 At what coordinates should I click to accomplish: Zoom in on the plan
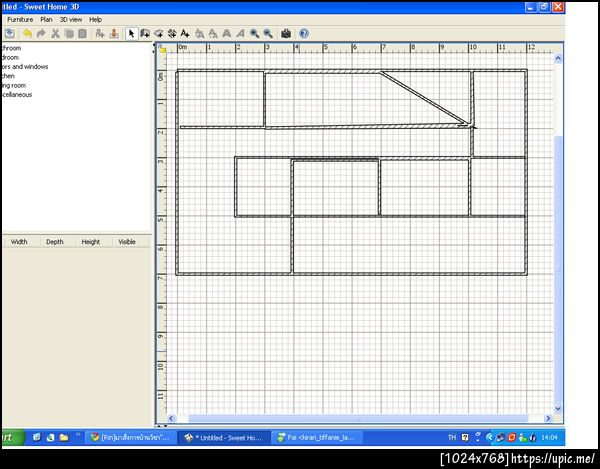click(x=254, y=34)
